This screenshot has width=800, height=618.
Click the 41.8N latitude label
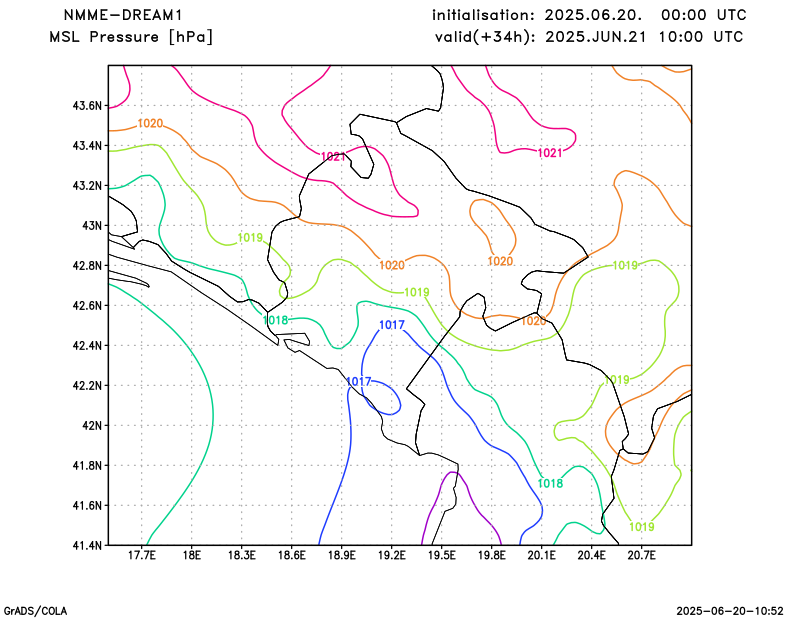click(x=87, y=465)
